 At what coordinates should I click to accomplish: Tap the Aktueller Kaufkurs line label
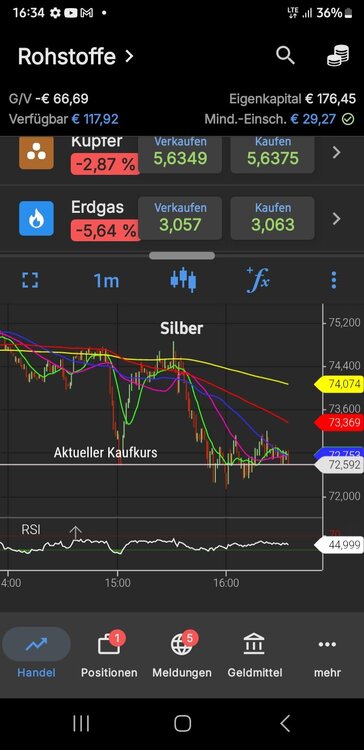pyautogui.click(x=105, y=452)
